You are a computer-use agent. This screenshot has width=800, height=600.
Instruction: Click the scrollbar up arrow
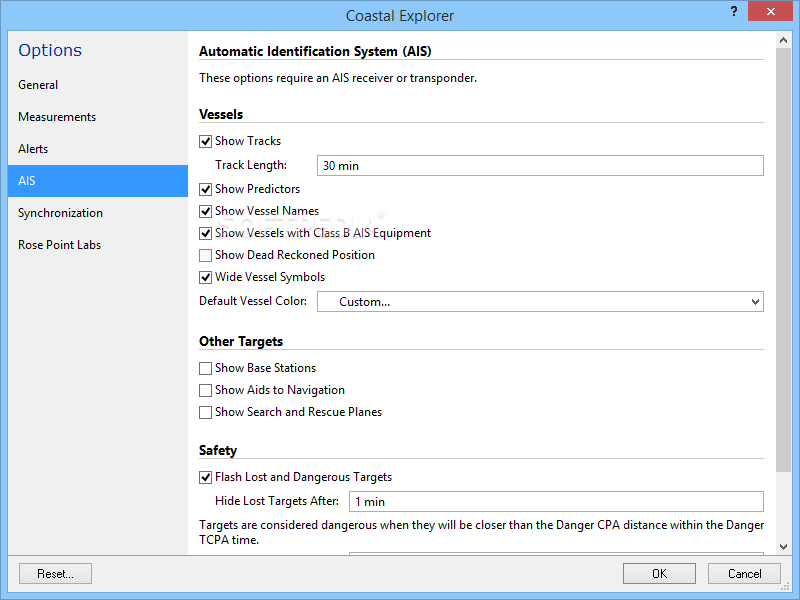pos(784,40)
